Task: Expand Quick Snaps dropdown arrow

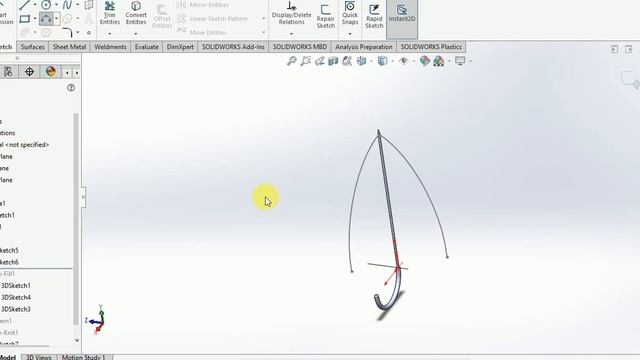Action: pyautogui.click(x=350, y=33)
